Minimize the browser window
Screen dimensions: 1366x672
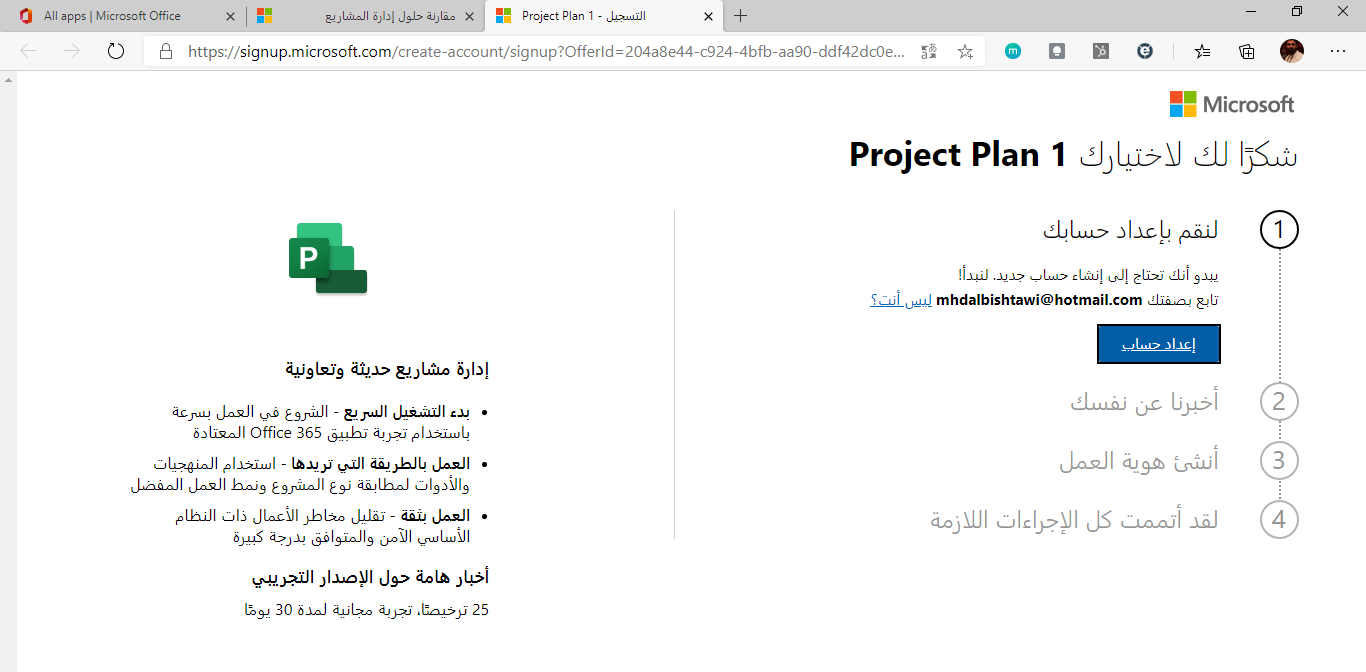(1250, 11)
